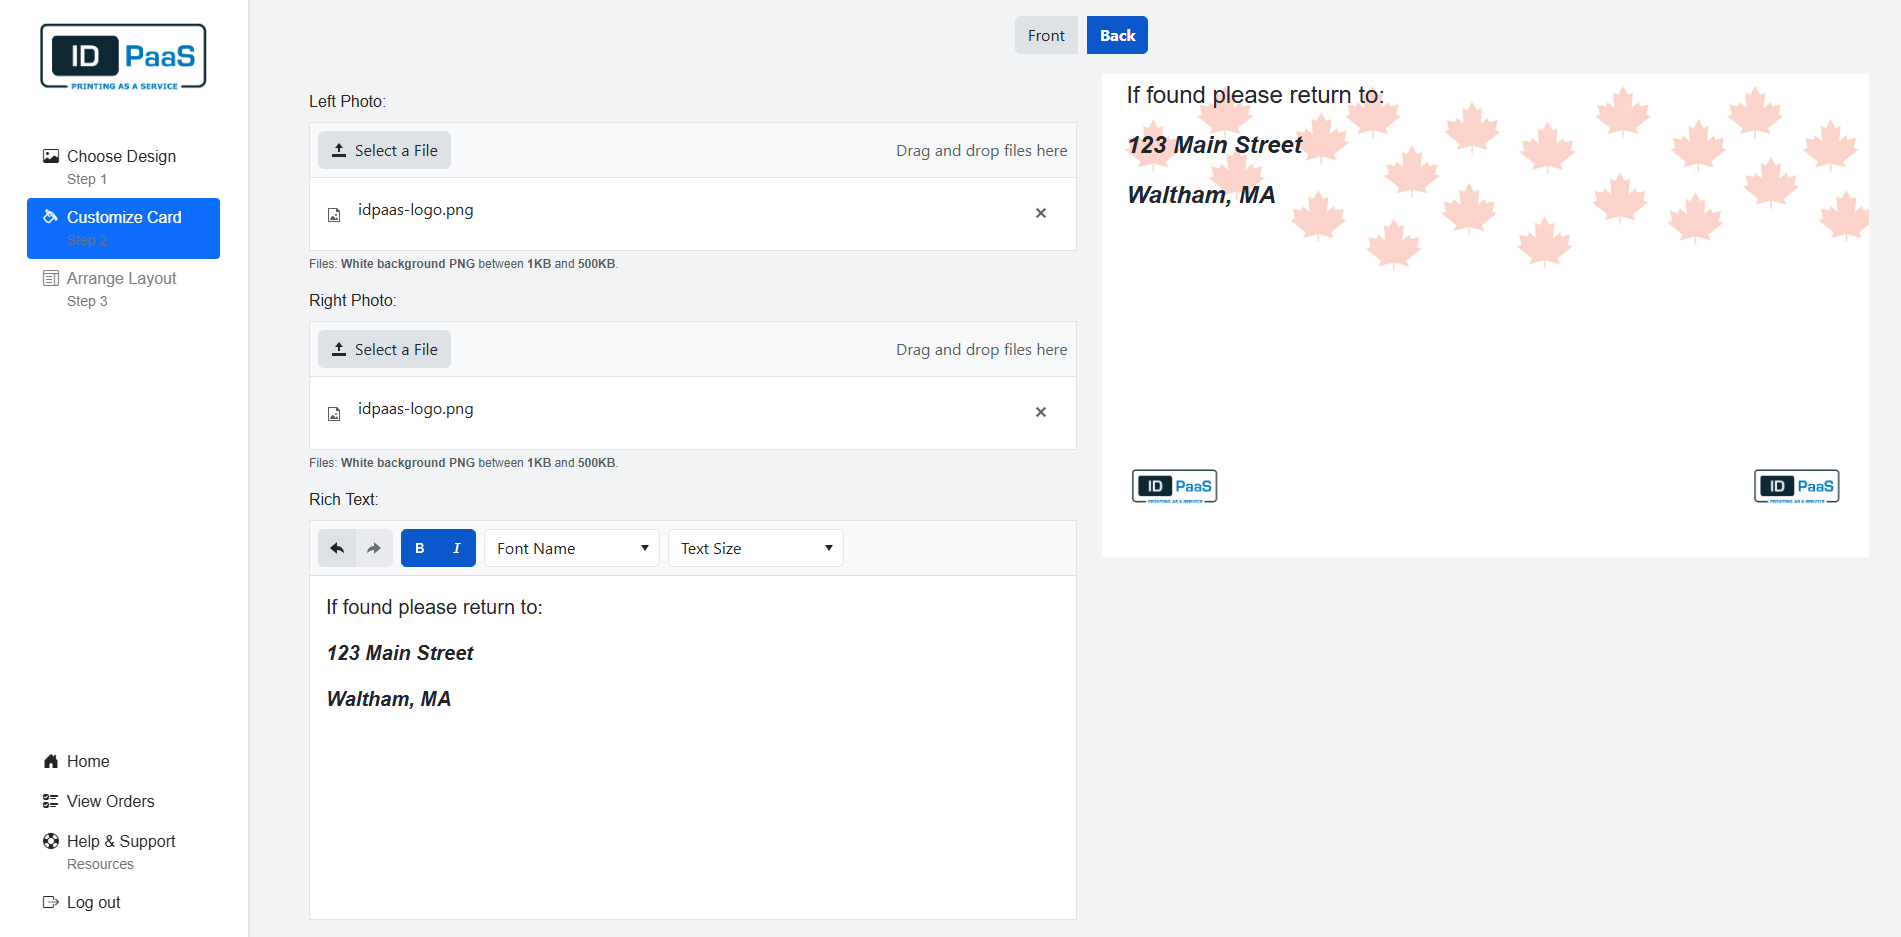Screen dimensions: 1901x937
Task: Click the Help & Support lifebuoy icon
Action: click(51, 841)
